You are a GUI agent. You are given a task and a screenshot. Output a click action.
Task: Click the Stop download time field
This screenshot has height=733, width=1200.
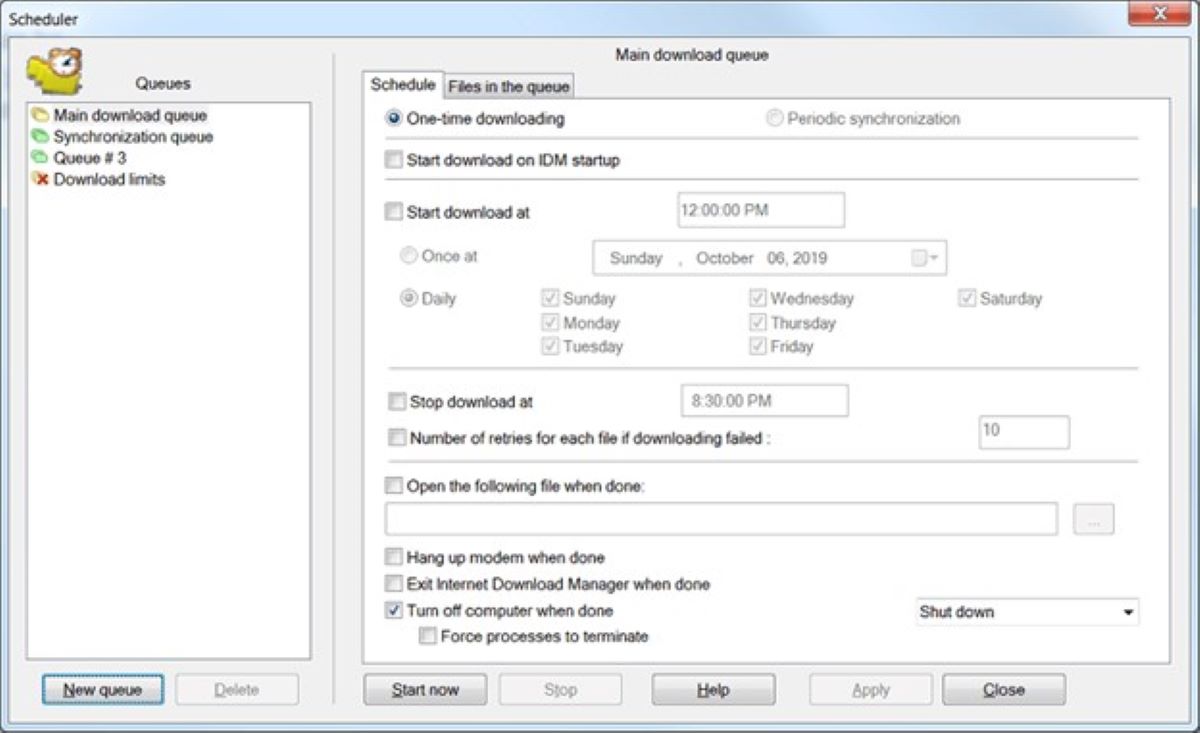(x=764, y=401)
